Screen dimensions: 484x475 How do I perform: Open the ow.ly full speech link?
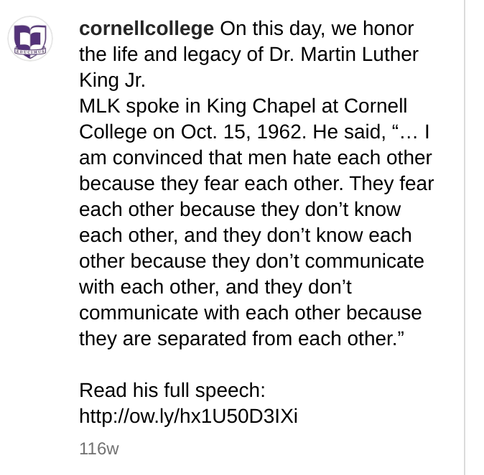click(x=188, y=416)
